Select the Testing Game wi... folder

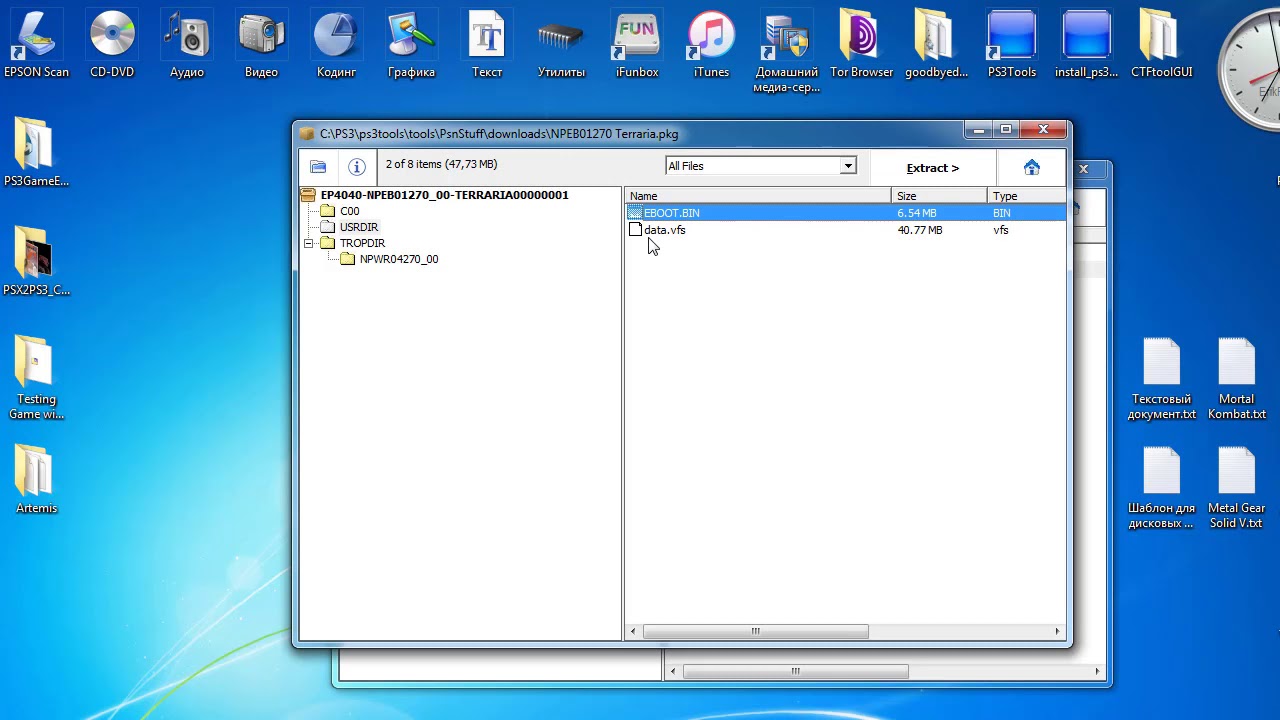pyautogui.click(x=37, y=378)
